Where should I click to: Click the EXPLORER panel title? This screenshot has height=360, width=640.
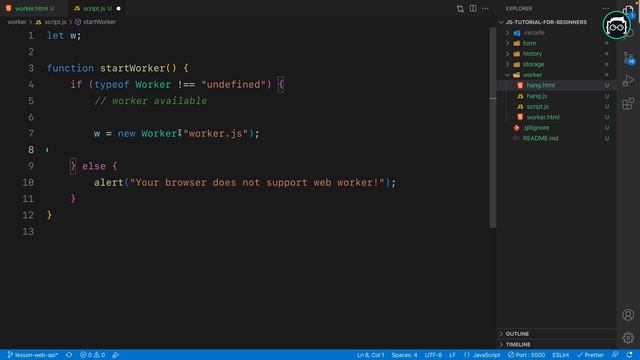519,9
